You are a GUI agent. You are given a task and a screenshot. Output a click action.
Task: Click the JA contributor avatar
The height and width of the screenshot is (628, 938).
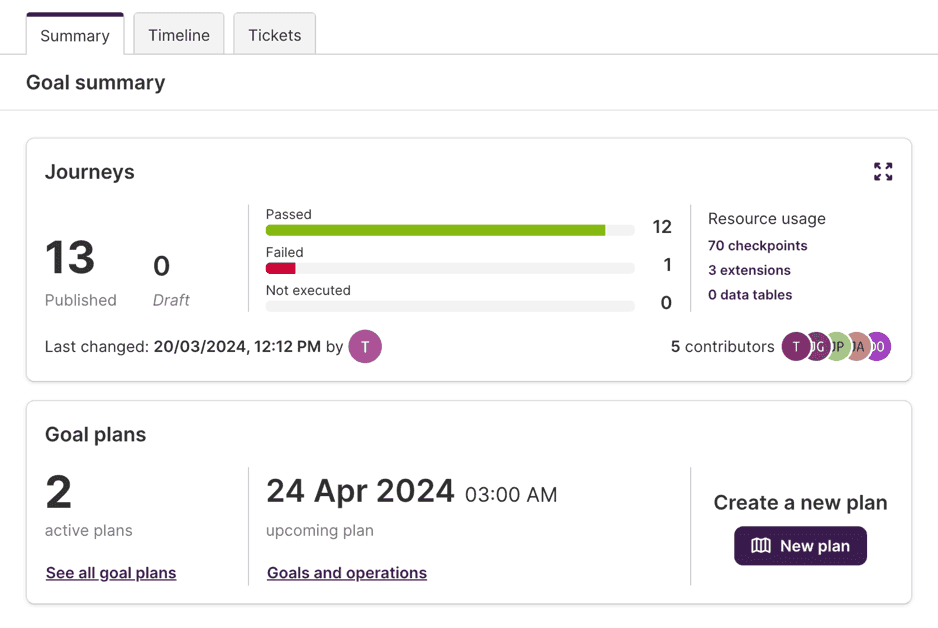coord(858,347)
